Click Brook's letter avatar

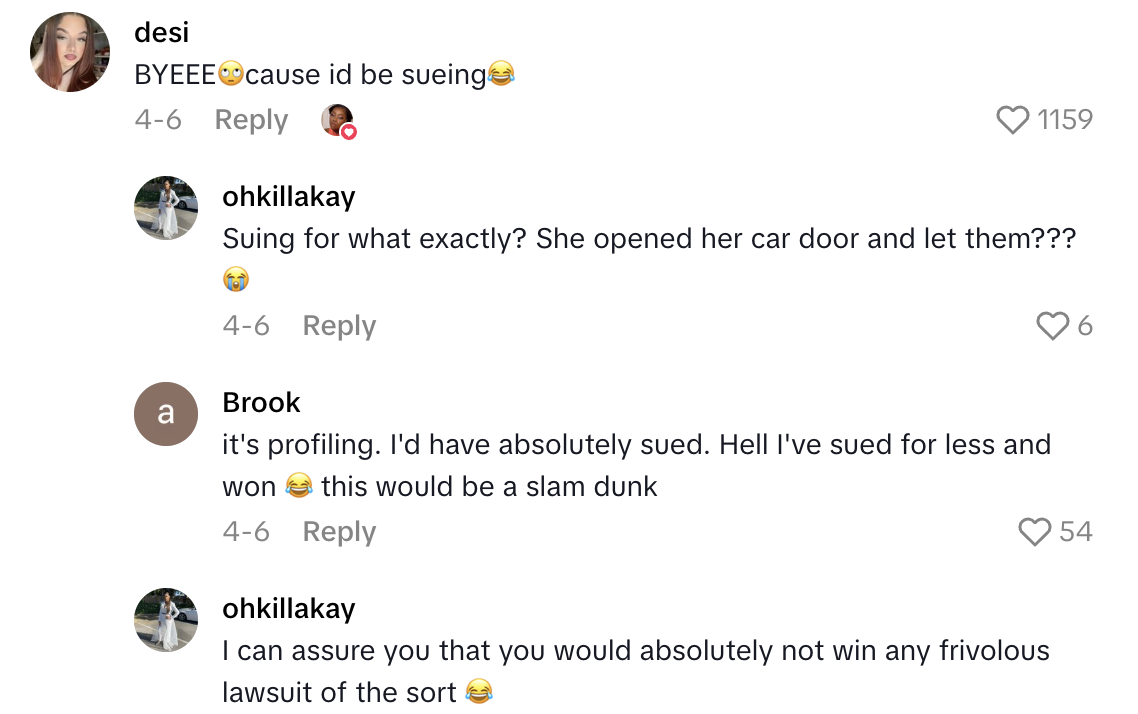pyautogui.click(x=165, y=413)
